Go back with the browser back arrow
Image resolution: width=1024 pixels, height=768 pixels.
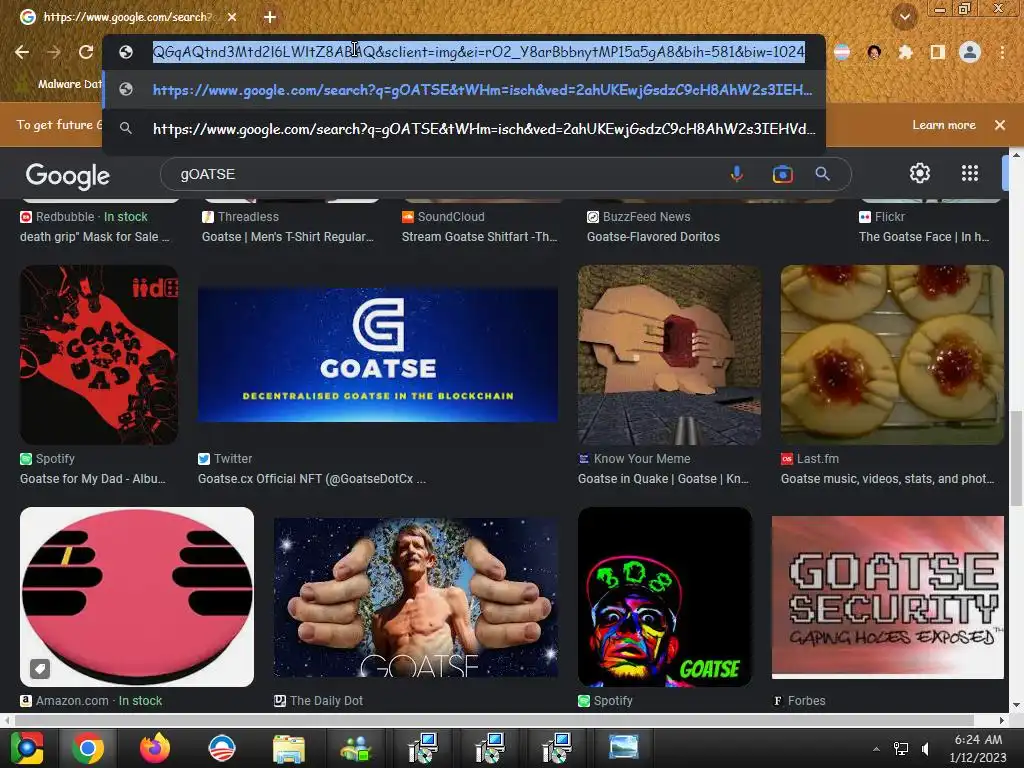tap(22, 52)
